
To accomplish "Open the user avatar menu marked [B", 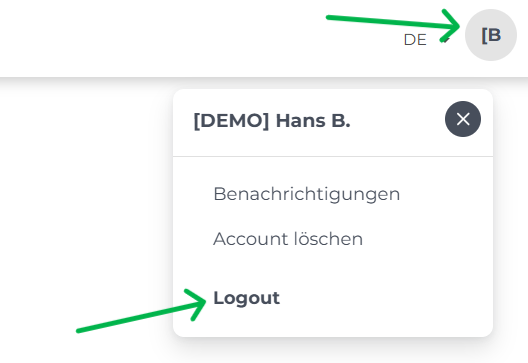I will pyautogui.click(x=491, y=35).
